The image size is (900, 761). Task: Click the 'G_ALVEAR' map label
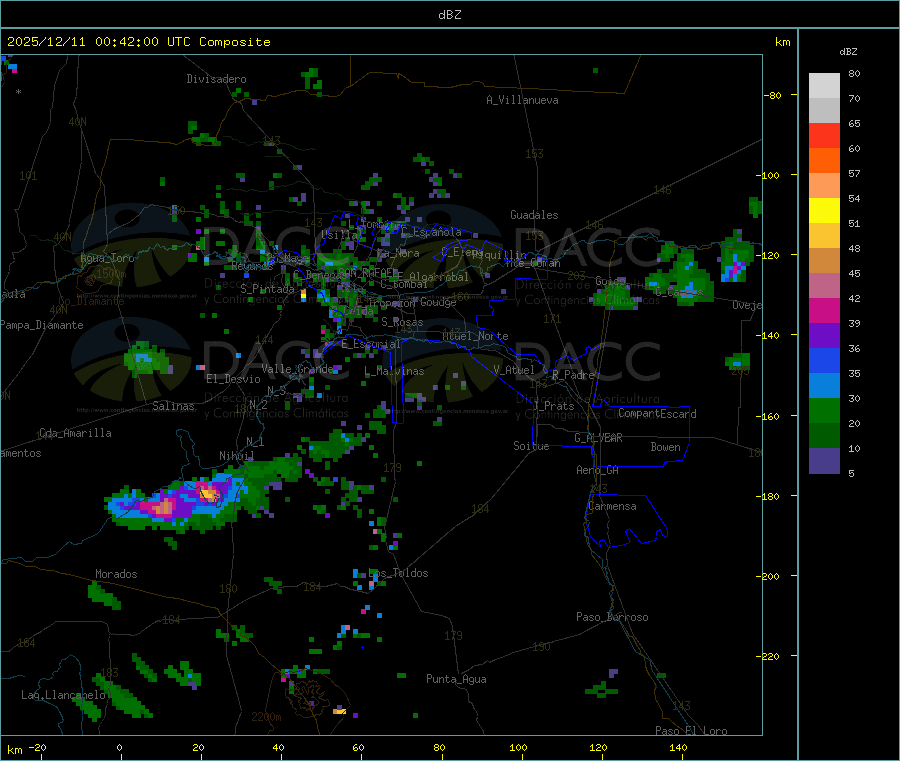pos(598,438)
